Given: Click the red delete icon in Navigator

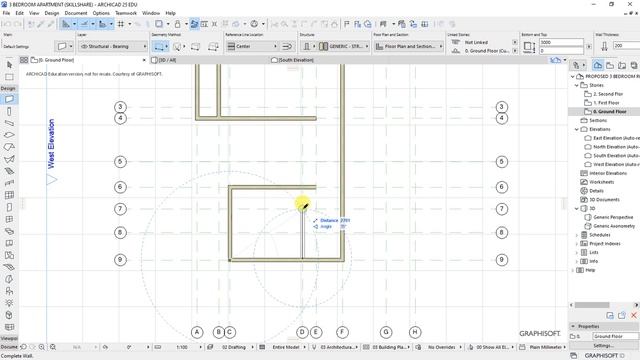Looking at the screenshot, I should tap(633, 315).
